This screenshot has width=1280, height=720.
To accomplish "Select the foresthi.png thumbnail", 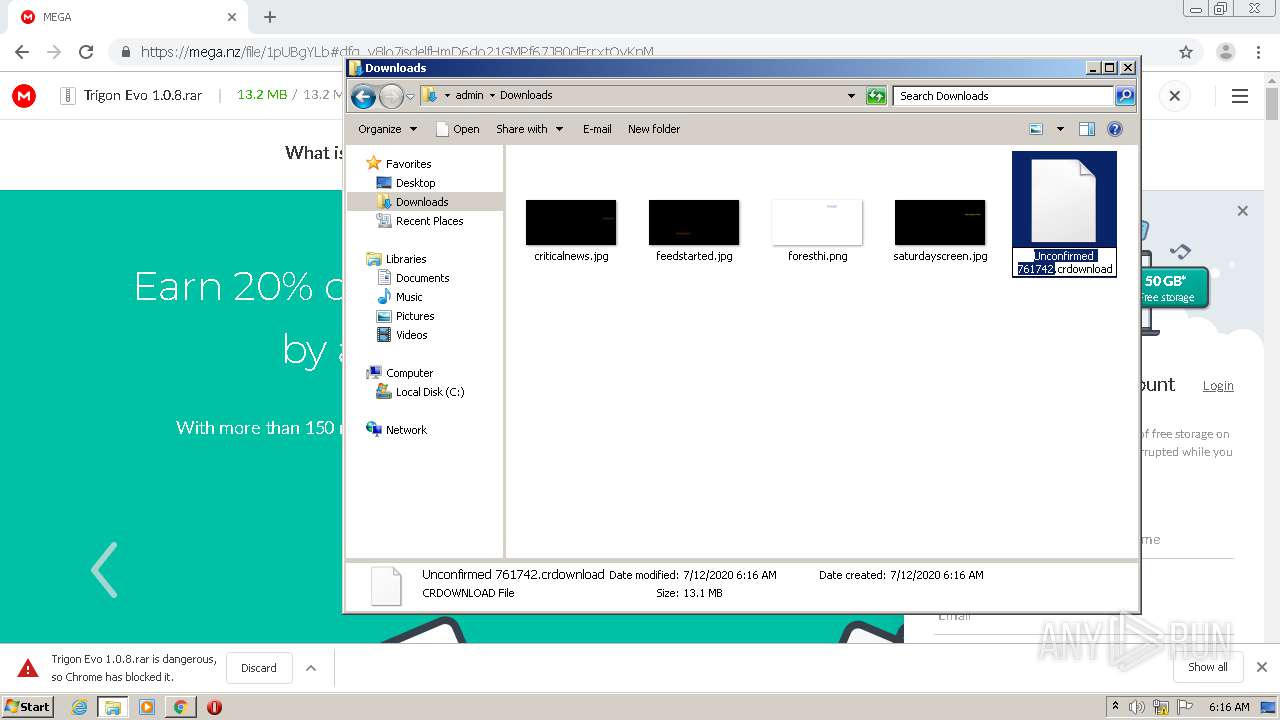I will pos(817,222).
